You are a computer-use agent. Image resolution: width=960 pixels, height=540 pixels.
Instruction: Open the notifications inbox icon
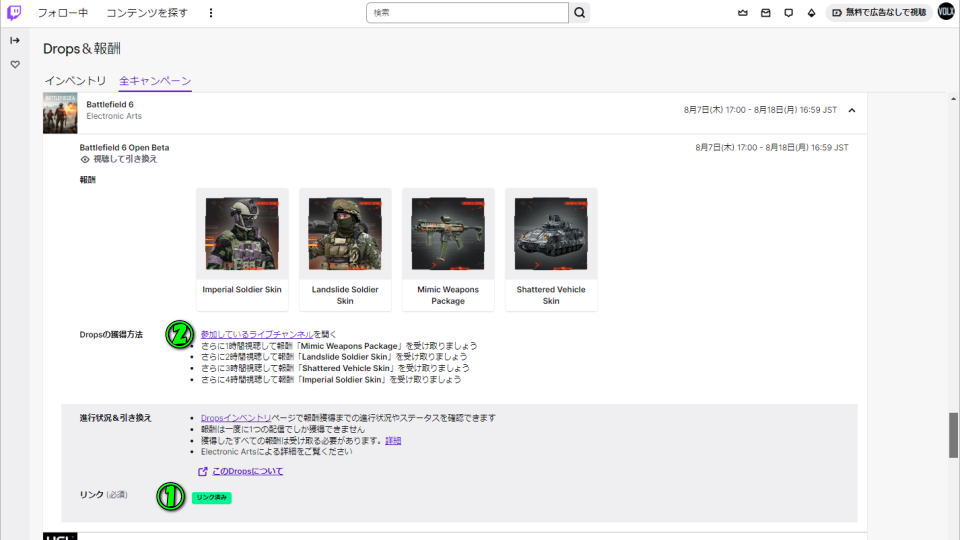click(765, 13)
